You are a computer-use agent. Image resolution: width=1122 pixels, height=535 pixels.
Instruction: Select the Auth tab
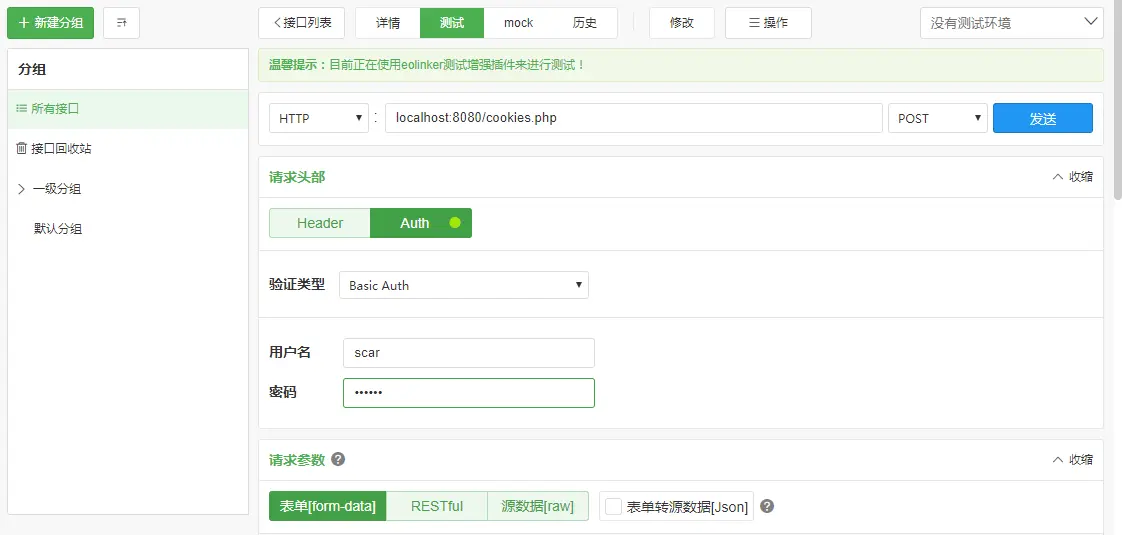(x=421, y=223)
